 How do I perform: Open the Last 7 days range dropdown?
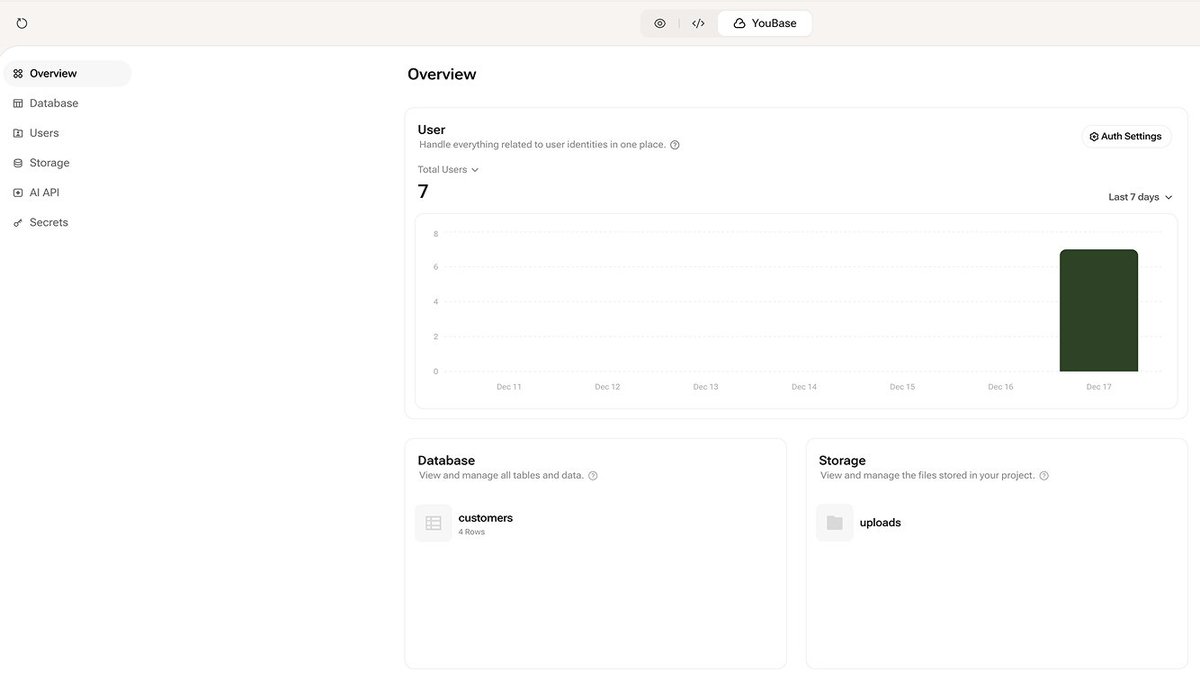[x=1140, y=197]
